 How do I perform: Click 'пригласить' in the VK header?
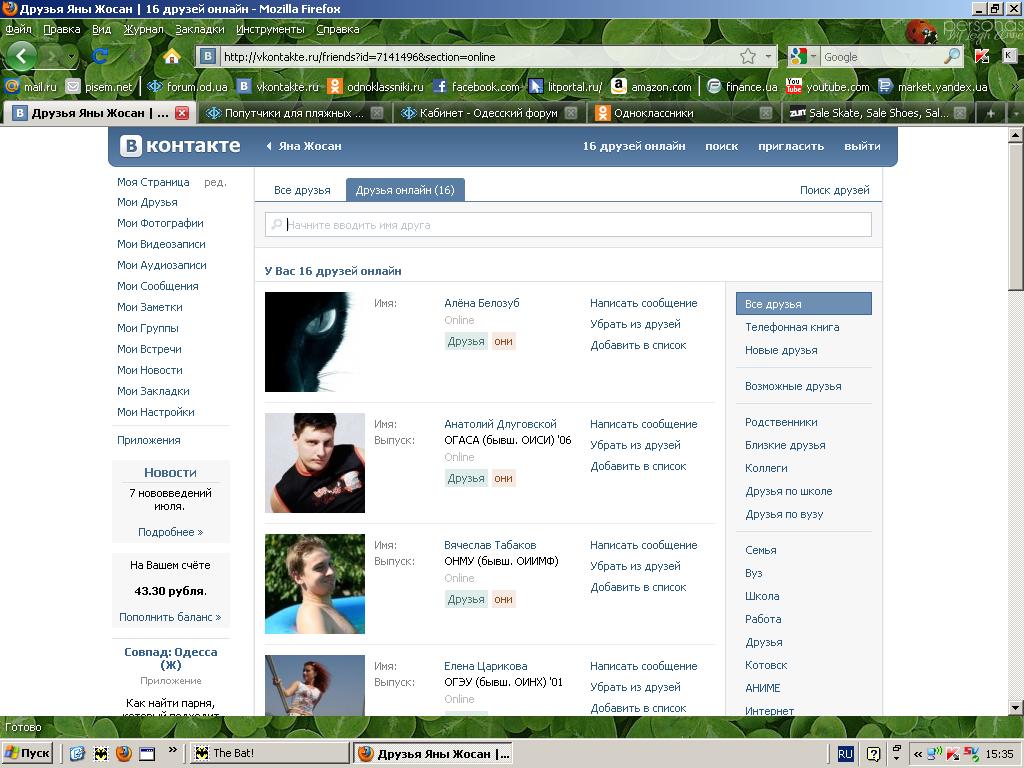tap(791, 146)
